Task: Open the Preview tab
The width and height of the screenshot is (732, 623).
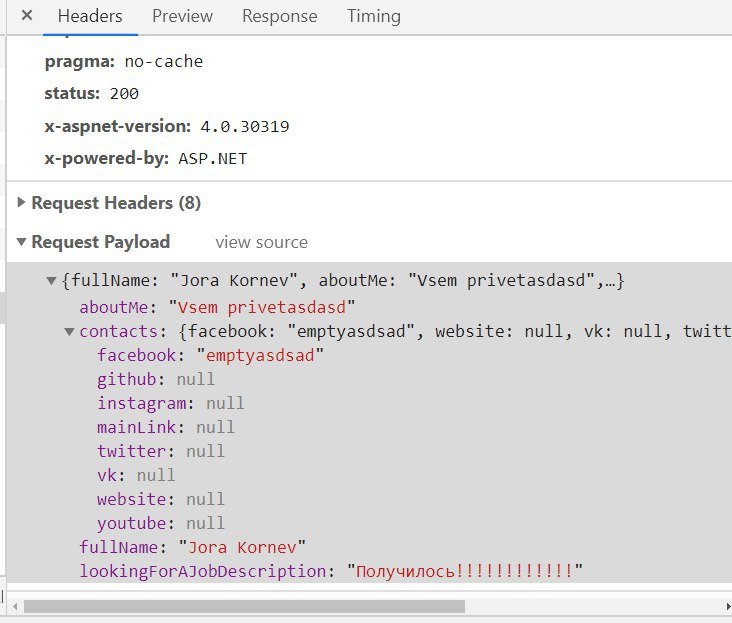Action: 182,16
